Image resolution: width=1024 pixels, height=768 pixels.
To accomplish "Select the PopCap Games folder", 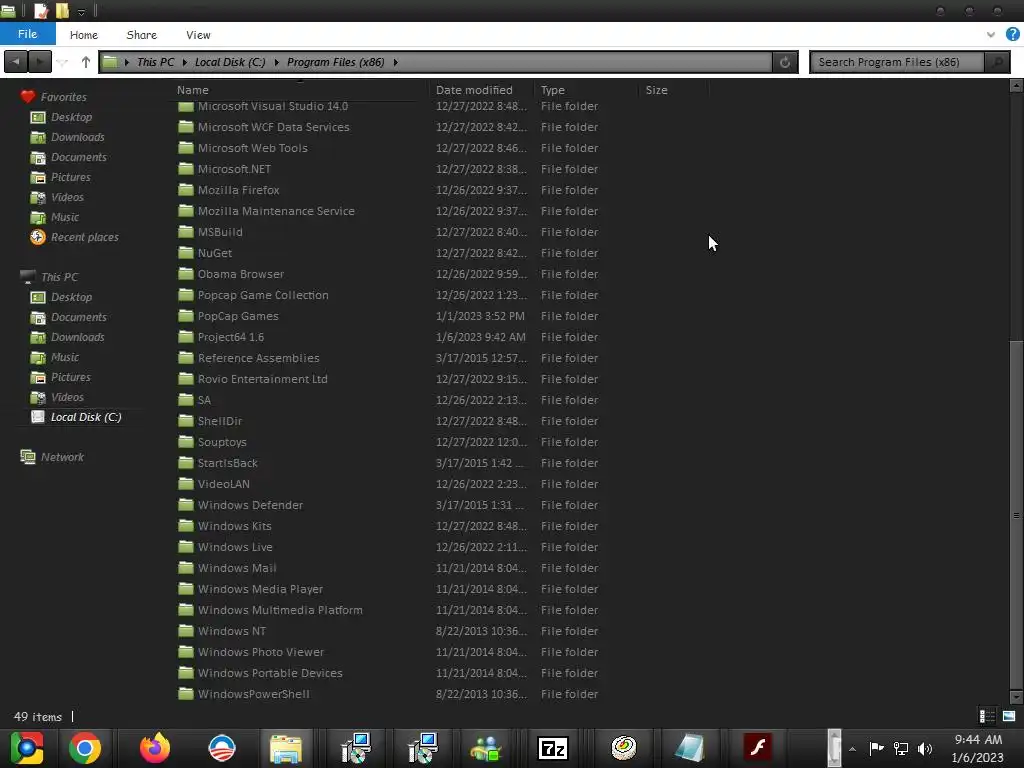I will [238, 316].
